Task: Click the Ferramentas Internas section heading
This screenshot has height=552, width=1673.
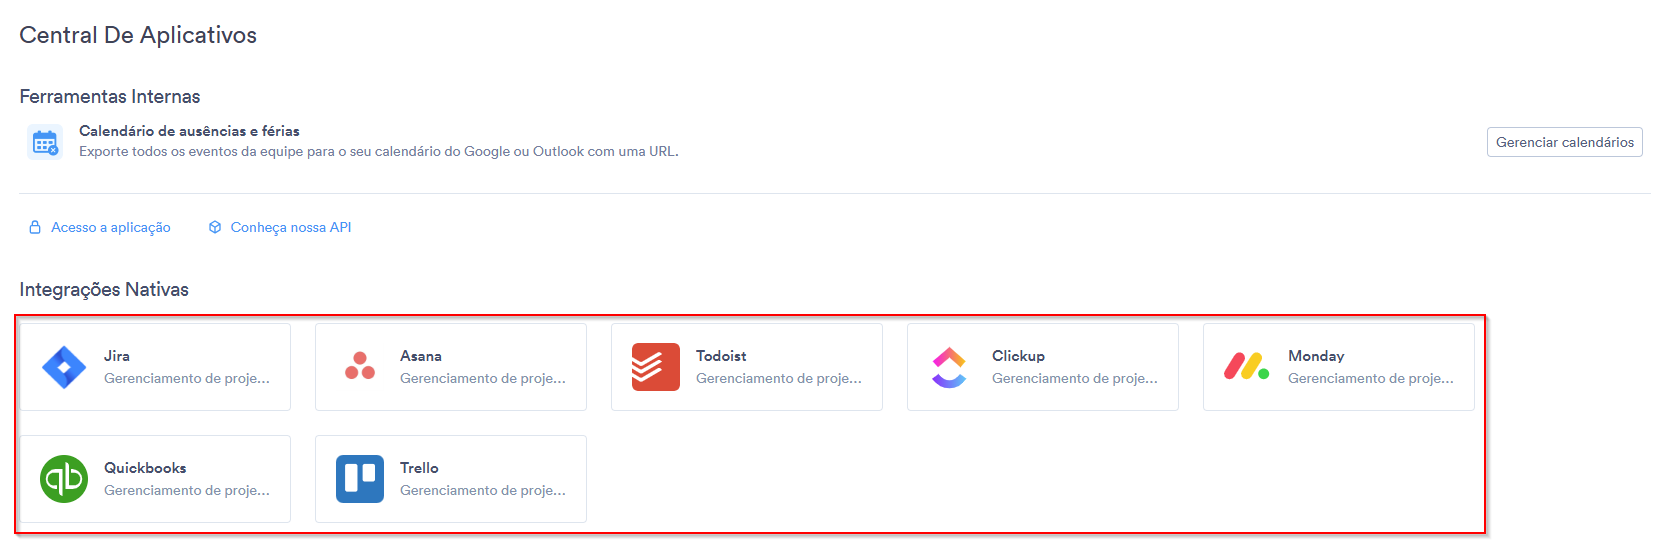Action: [110, 97]
